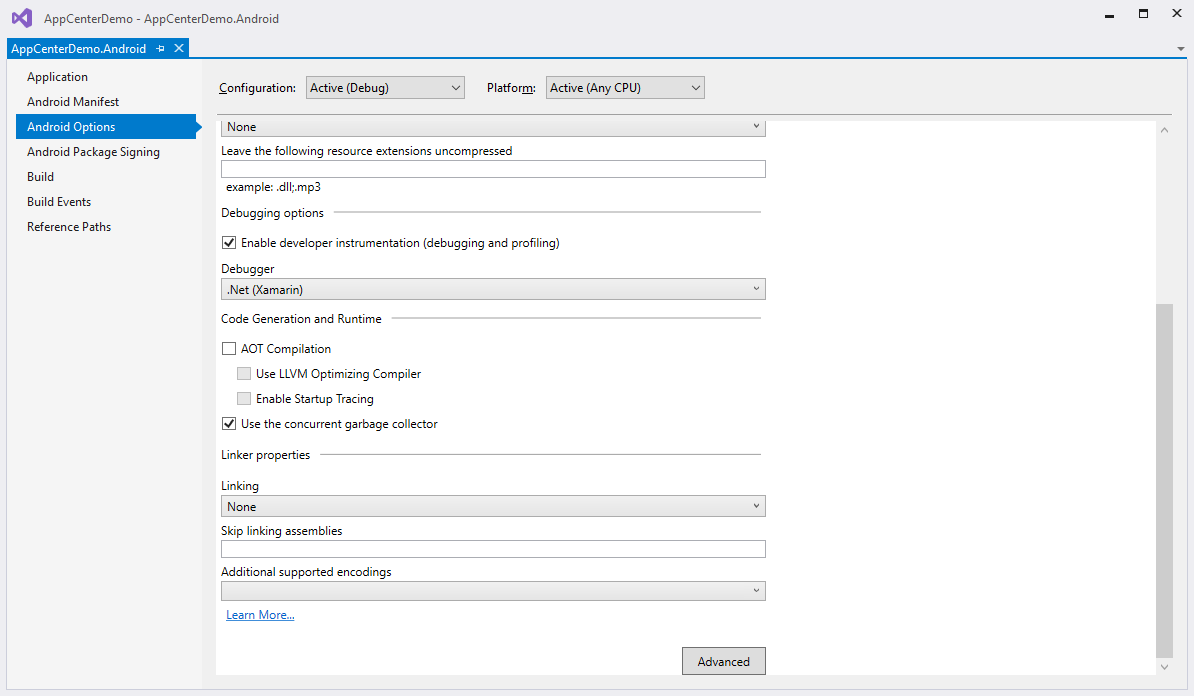The height and width of the screenshot is (696, 1194).
Task: Go to Android Package Signing page
Action: pos(93,152)
